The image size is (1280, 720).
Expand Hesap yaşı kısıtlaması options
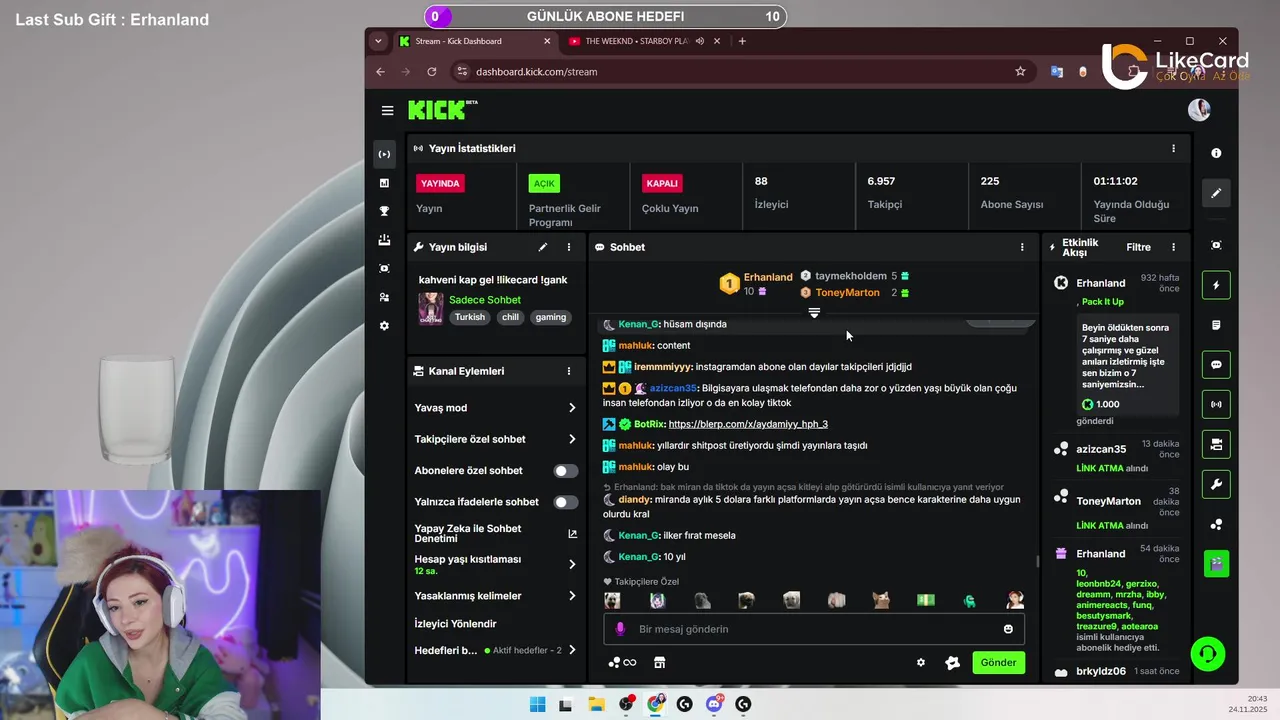point(495,564)
